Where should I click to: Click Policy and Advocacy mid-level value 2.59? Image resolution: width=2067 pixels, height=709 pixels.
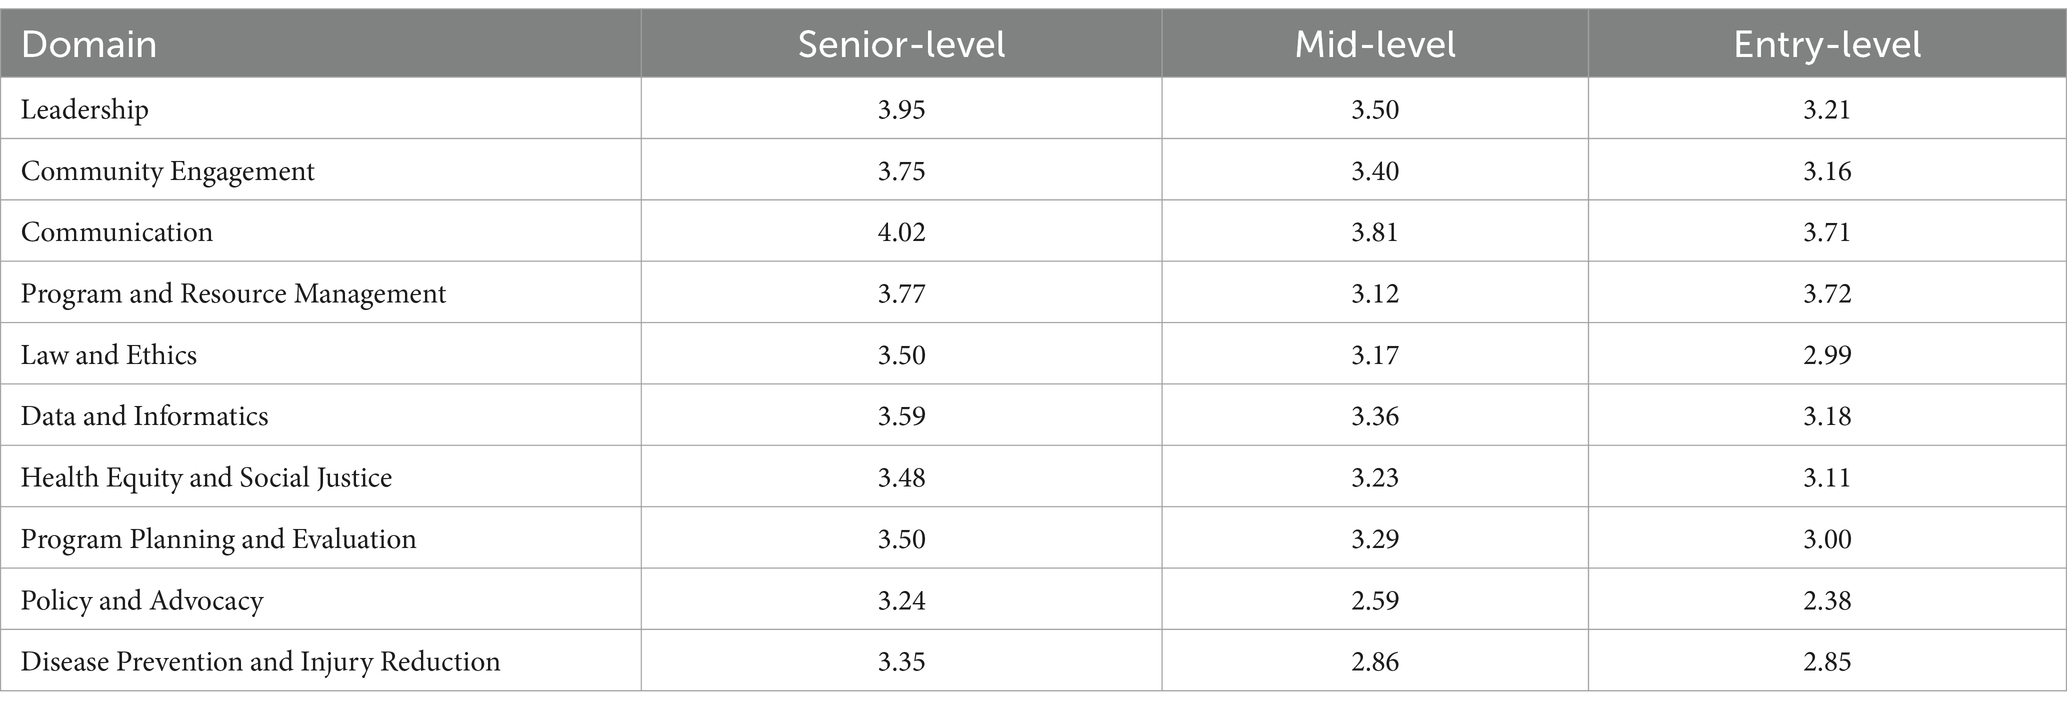point(1375,600)
